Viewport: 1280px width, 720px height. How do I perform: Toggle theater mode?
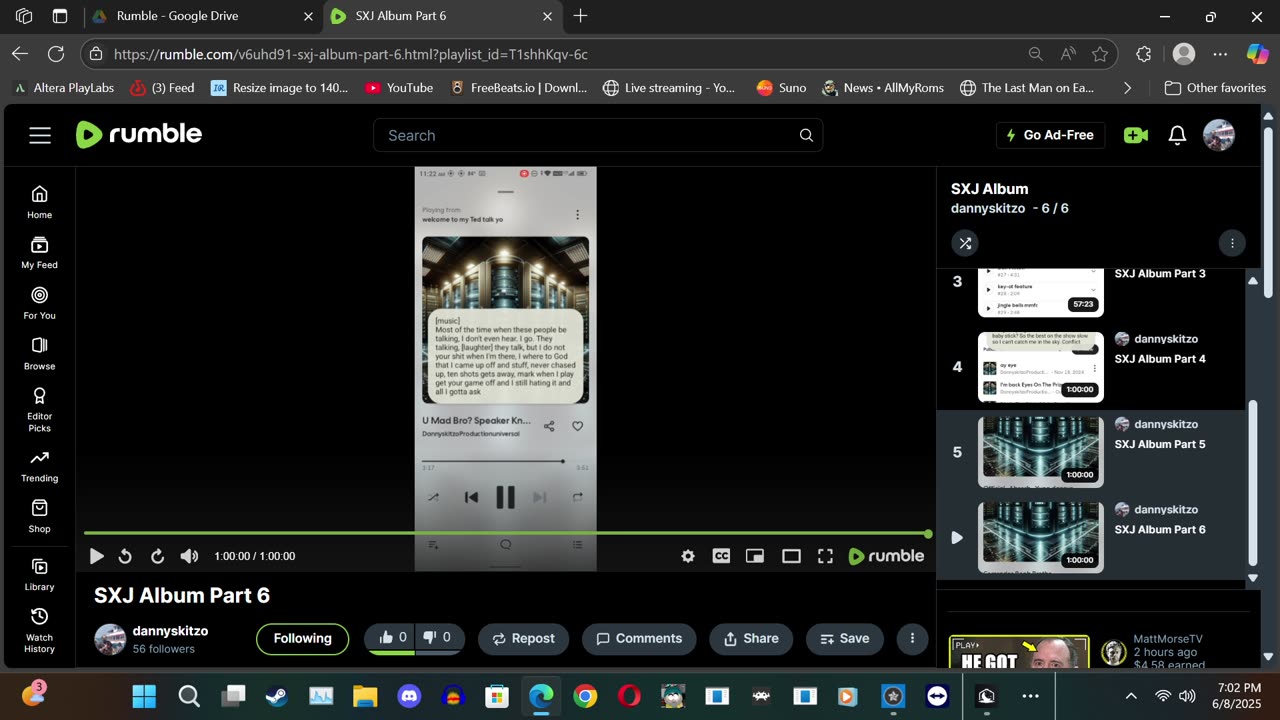pyautogui.click(x=791, y=556)
